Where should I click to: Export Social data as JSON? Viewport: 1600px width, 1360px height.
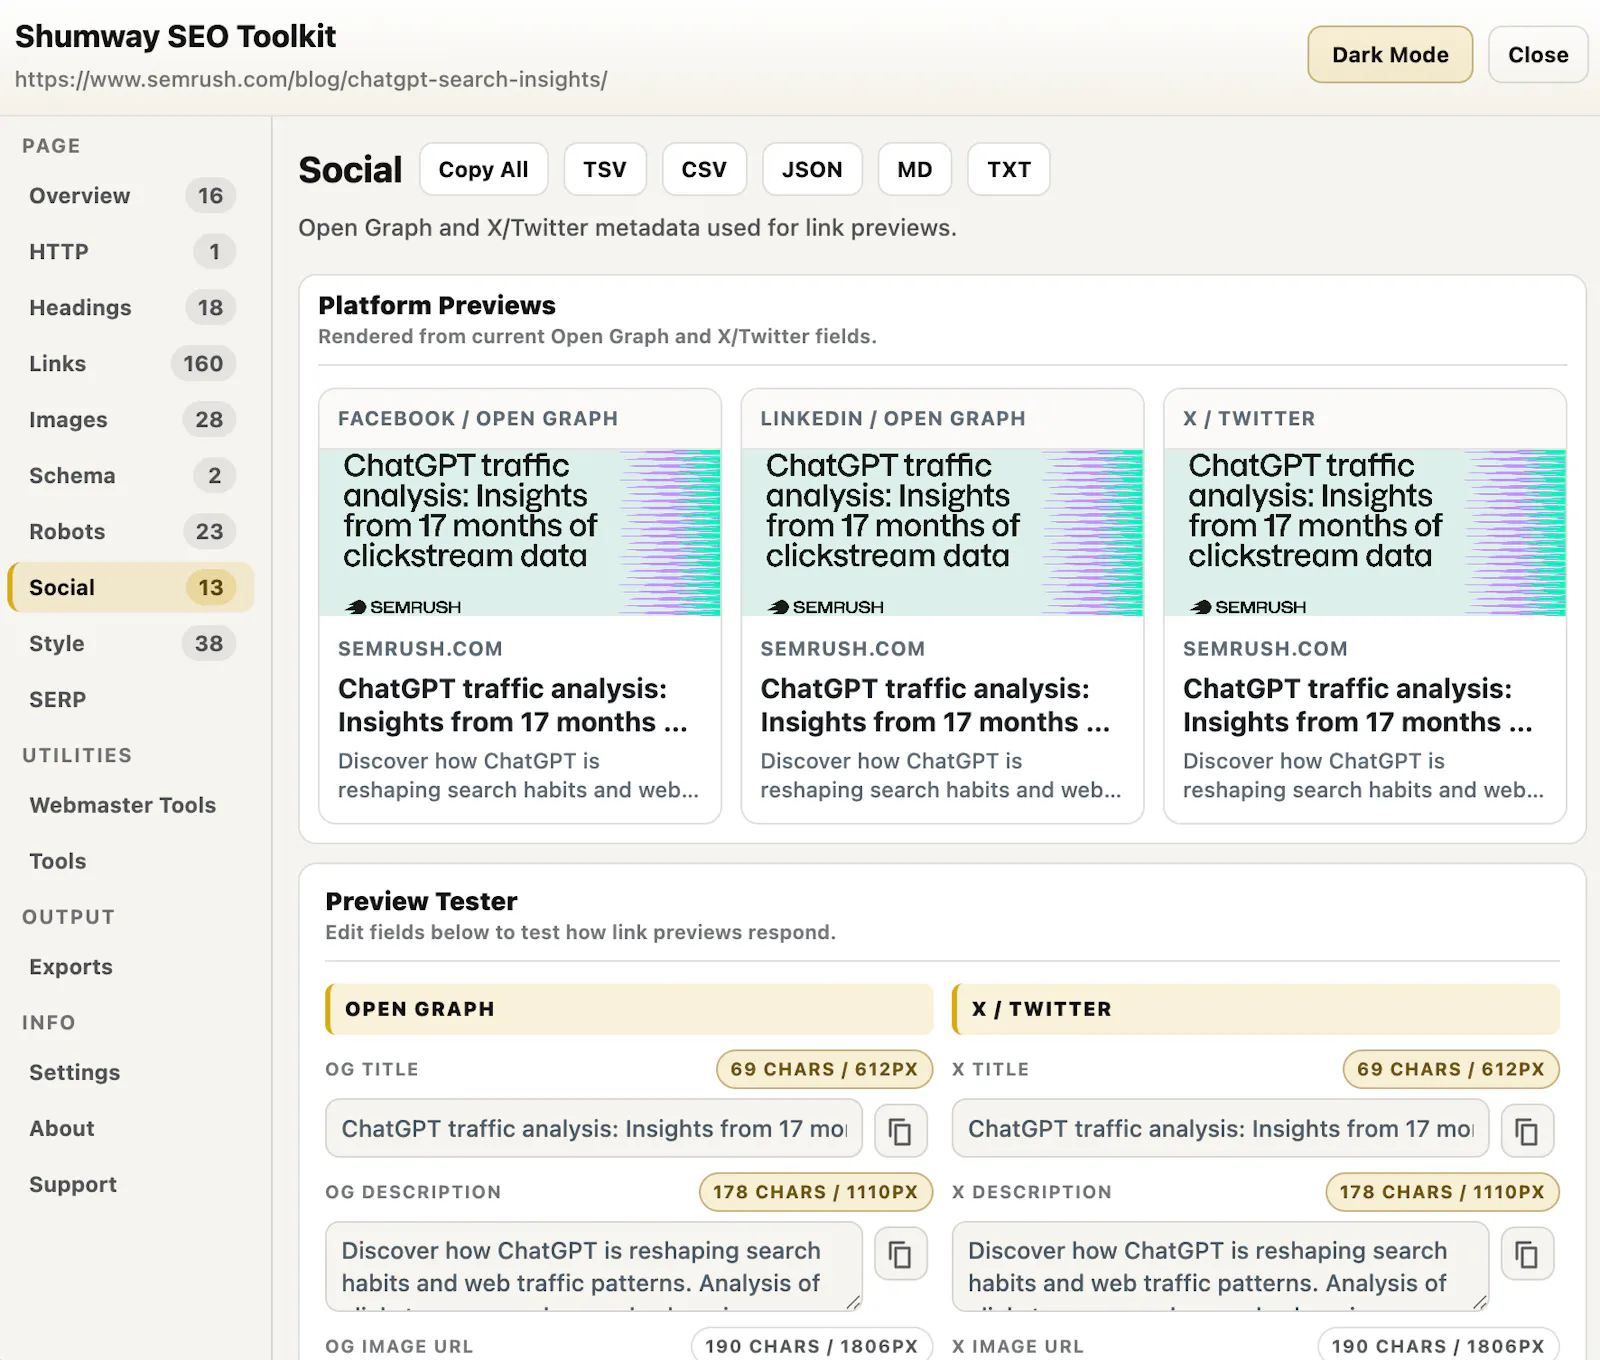812,169
